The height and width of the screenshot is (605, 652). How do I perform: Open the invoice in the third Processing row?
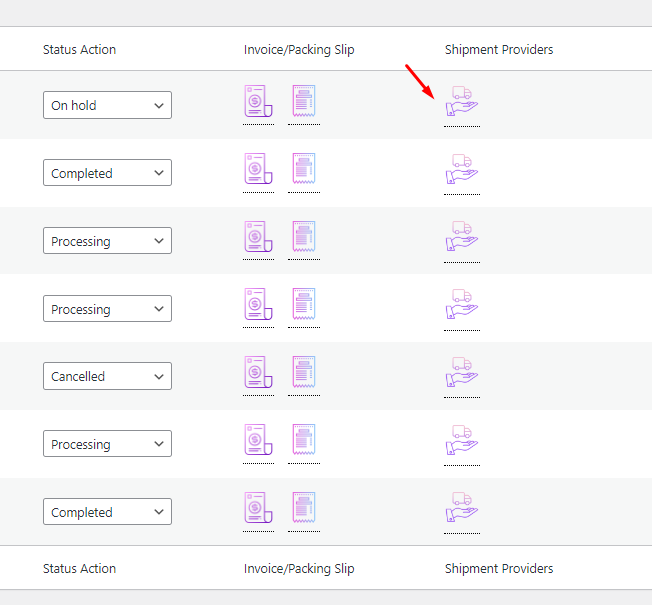(x=258, y=440)
